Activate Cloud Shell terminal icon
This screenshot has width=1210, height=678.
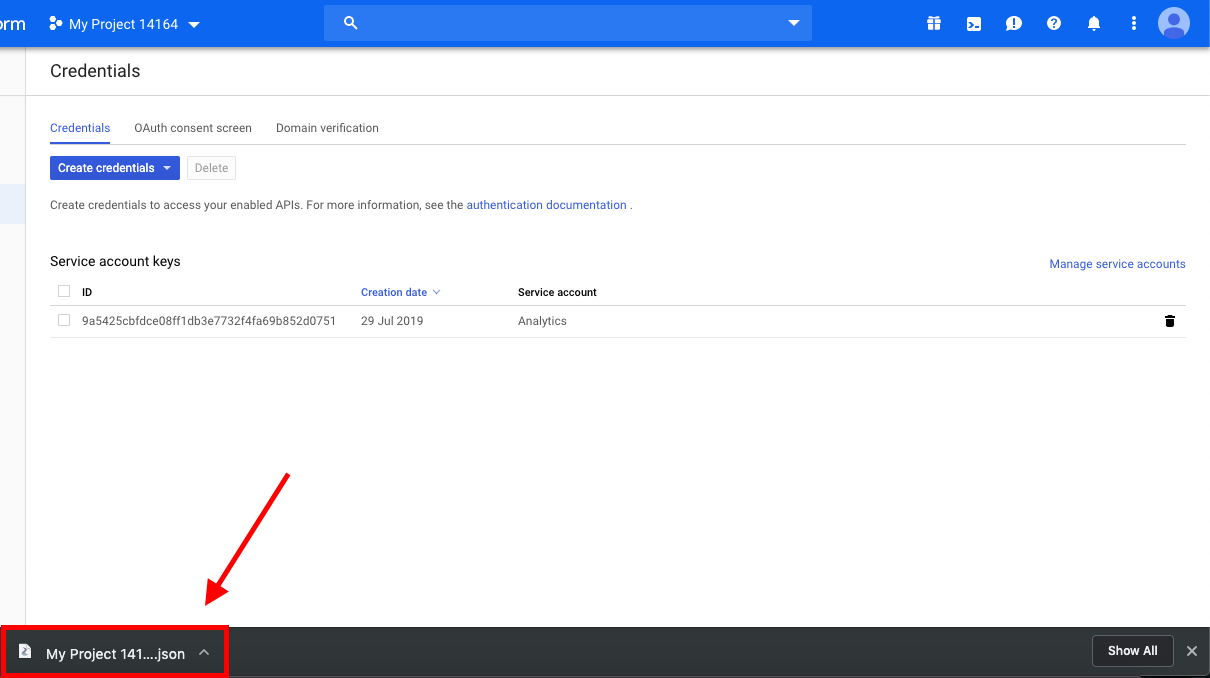974,23
